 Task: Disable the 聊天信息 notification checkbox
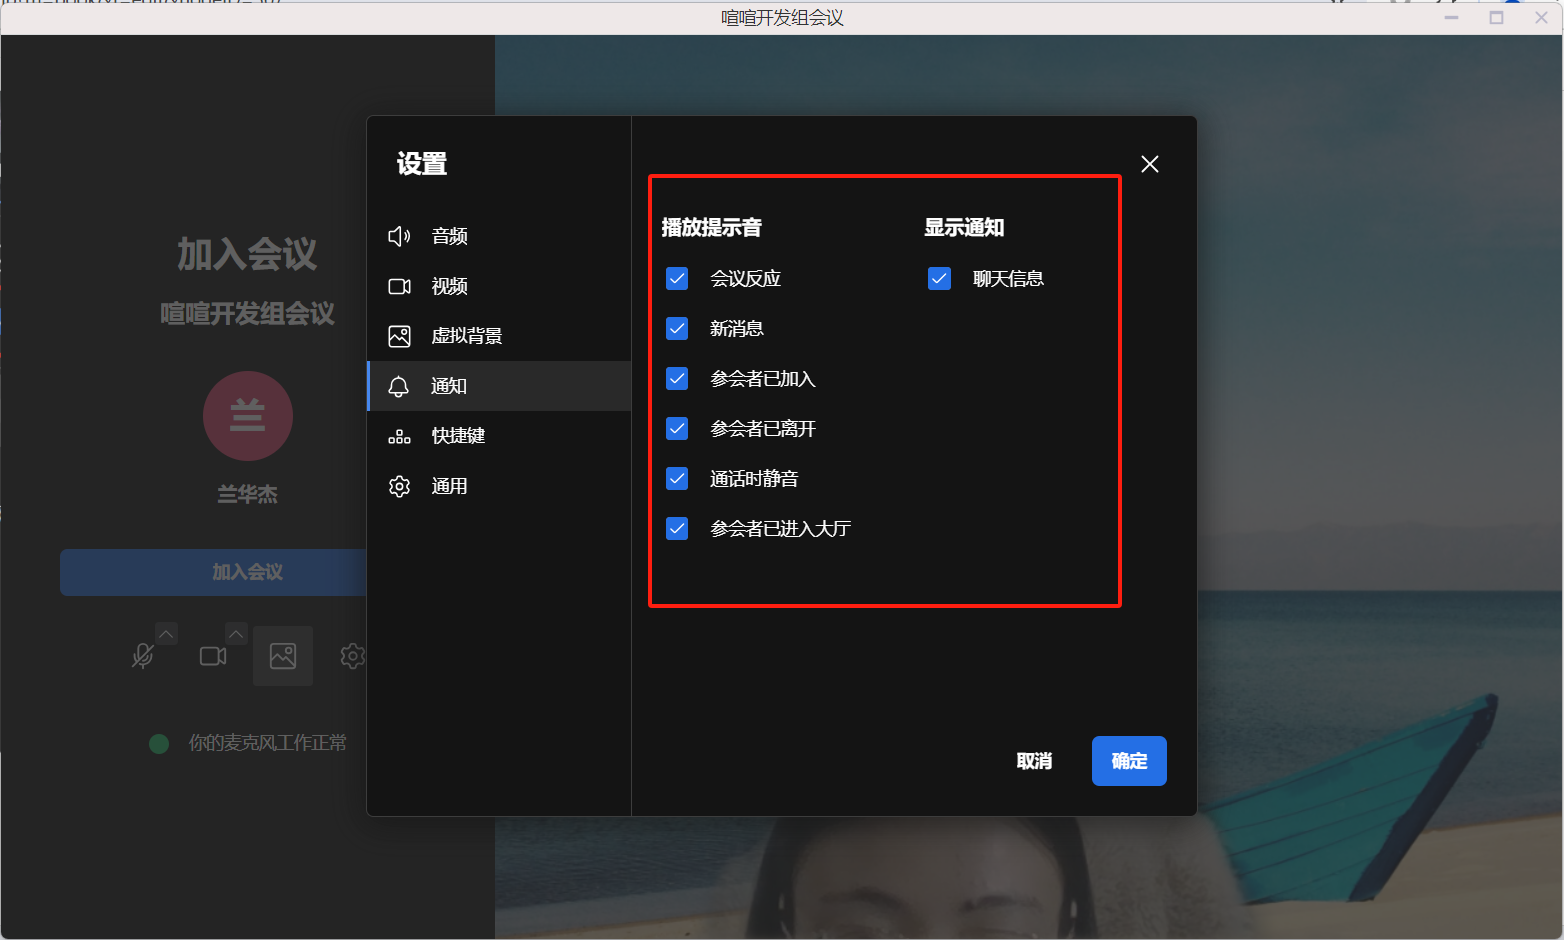(x=939, y=278)
